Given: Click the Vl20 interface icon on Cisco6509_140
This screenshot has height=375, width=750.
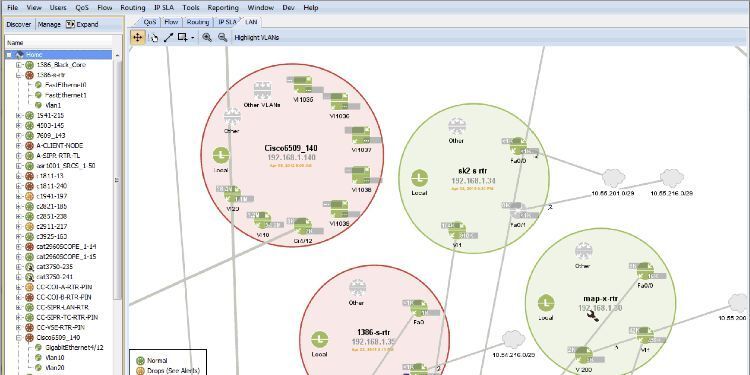Looking at the screenshot, I should click(232, 195).
